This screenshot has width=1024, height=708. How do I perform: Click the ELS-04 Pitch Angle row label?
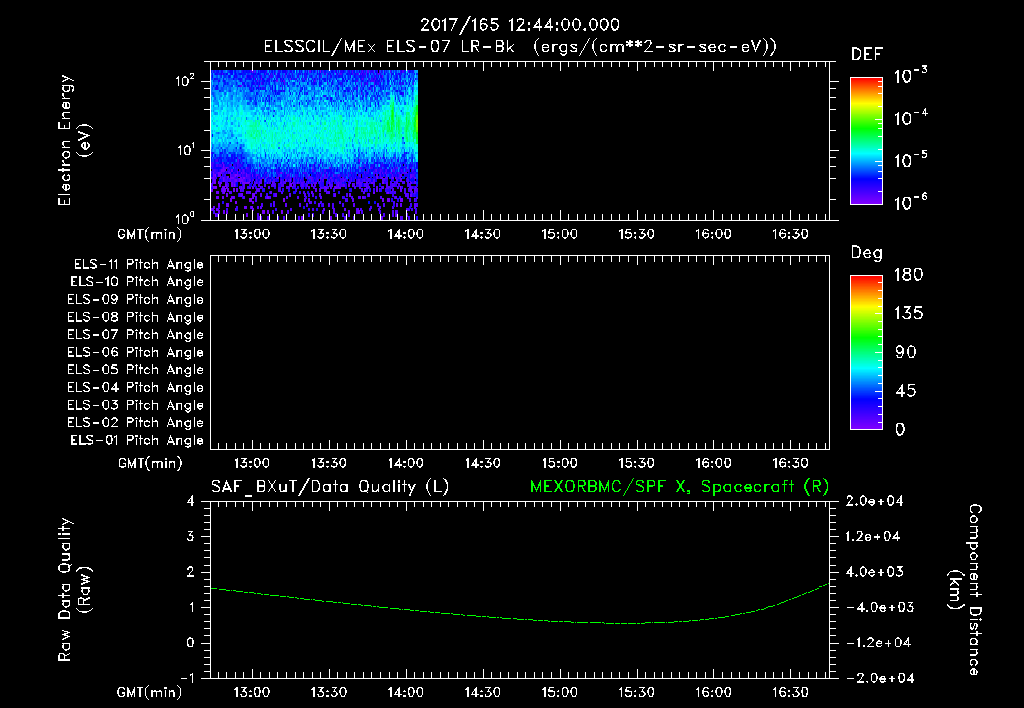[135, 387]
